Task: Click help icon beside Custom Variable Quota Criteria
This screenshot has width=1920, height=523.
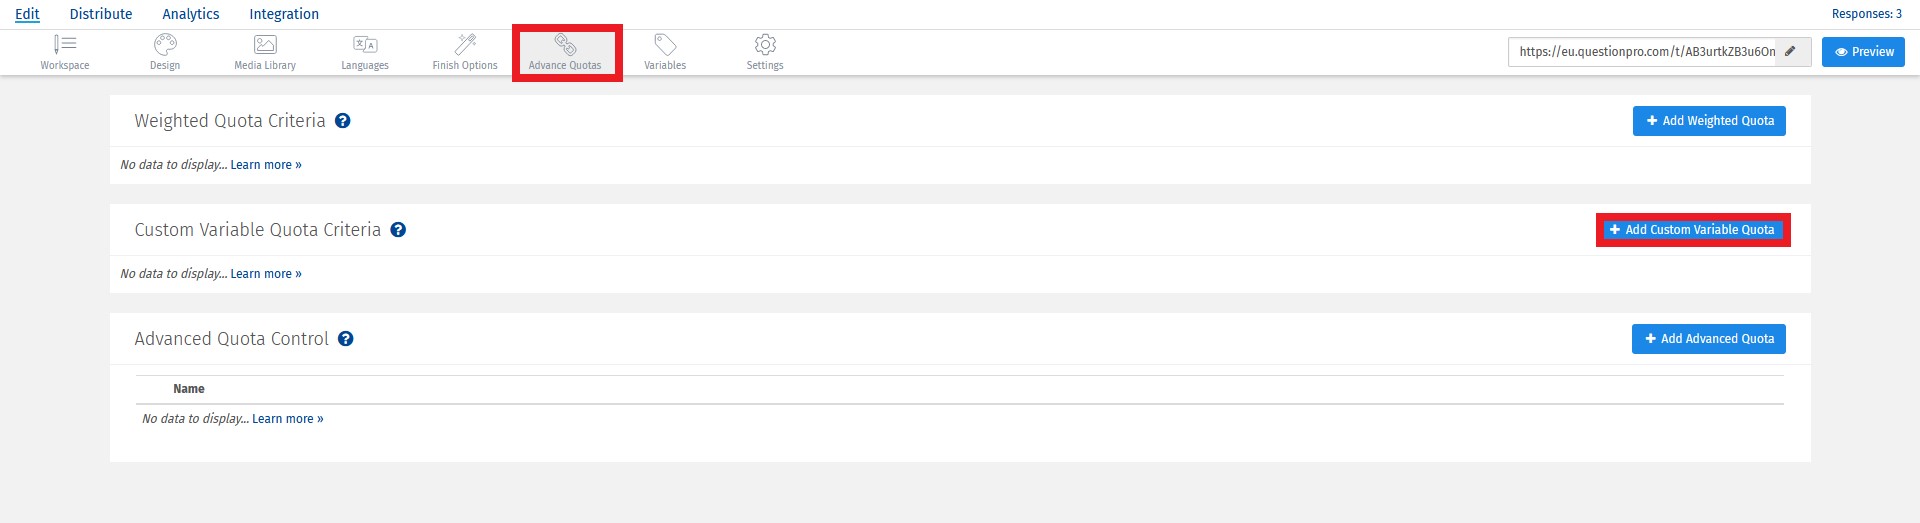Action: pos(398,230)
